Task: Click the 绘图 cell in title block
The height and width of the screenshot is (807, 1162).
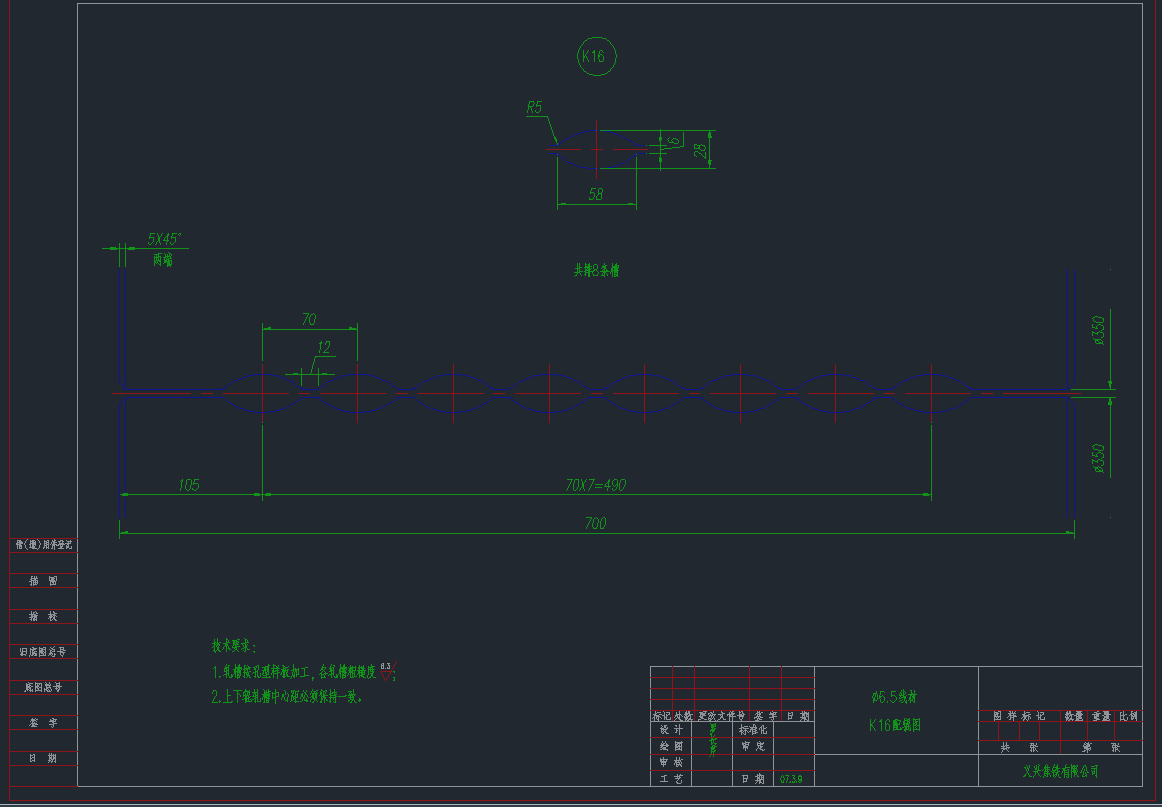Action: pos(671,746)
